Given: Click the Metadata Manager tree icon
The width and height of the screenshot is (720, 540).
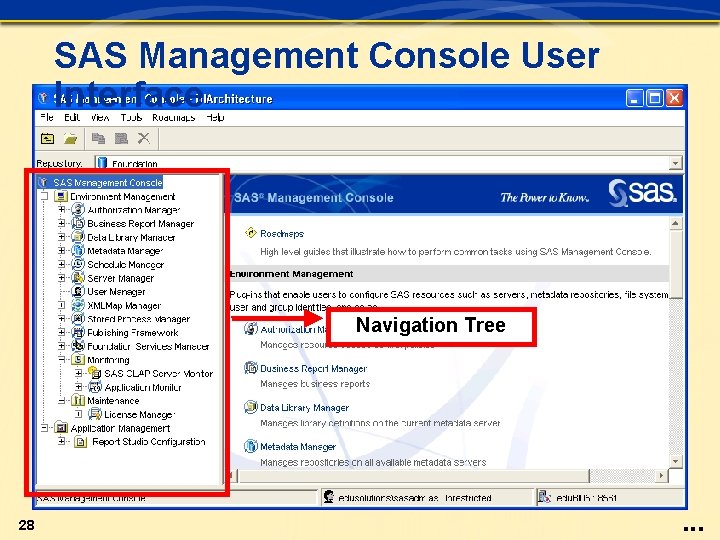Looking at the screenshot, I should click(x=78, y=251).
